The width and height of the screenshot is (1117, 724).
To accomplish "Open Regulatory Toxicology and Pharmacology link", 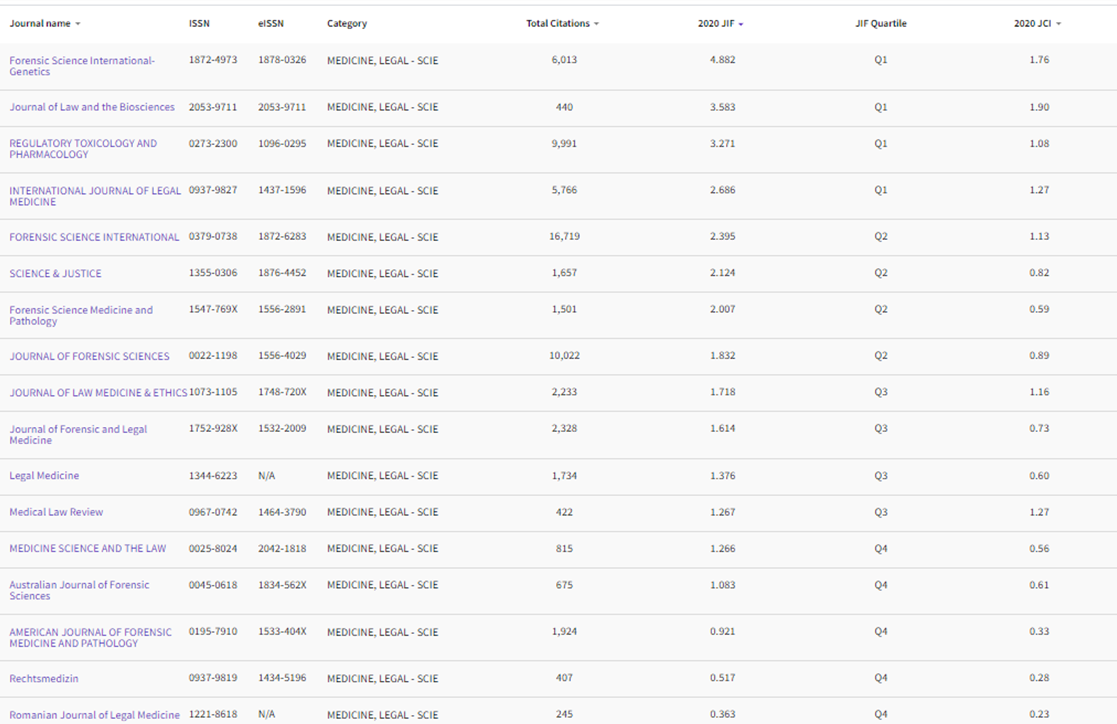I will [x=83, y=149].
